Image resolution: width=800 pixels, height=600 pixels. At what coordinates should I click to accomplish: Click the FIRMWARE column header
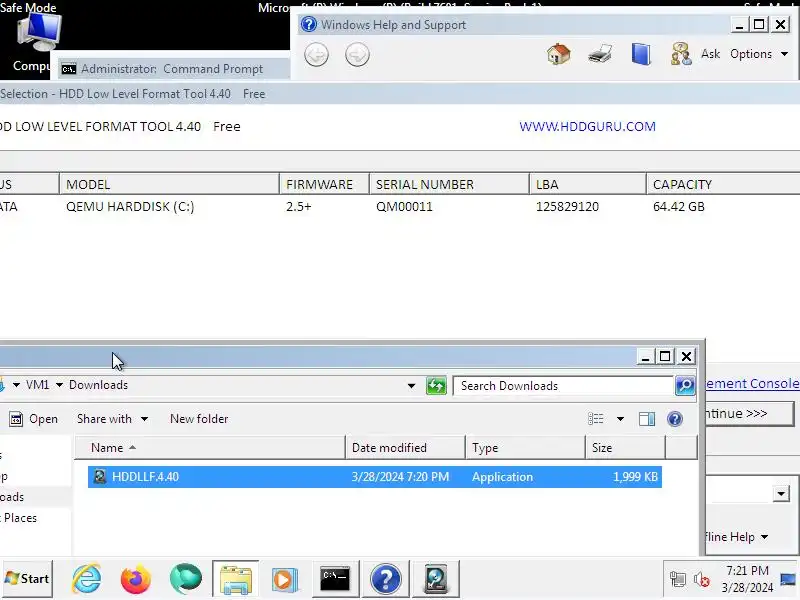(x=324, y=184)
